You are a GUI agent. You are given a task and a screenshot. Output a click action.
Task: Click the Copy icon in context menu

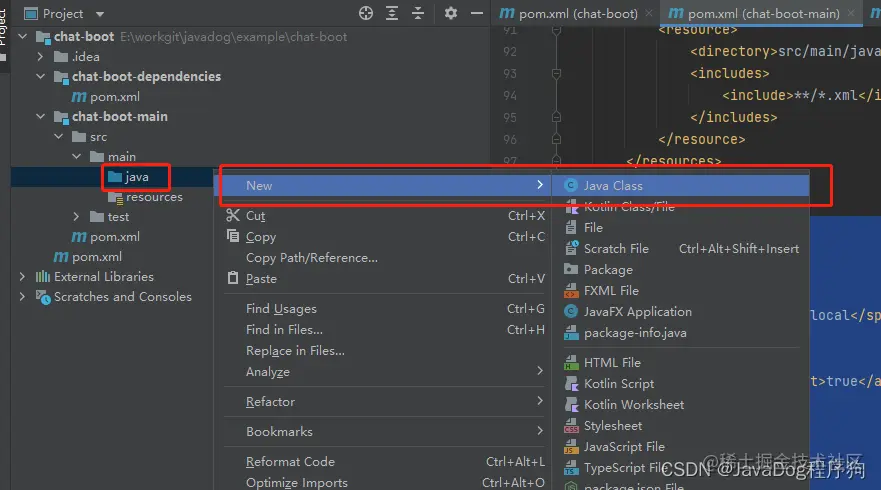233,236
